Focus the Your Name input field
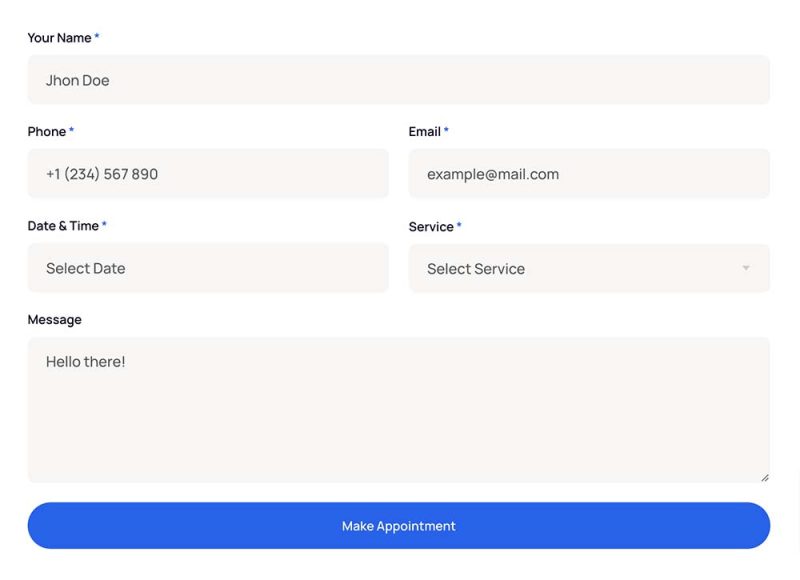Image resolution: width=800 pixels, height=580 pixels. tap(398, 80)
